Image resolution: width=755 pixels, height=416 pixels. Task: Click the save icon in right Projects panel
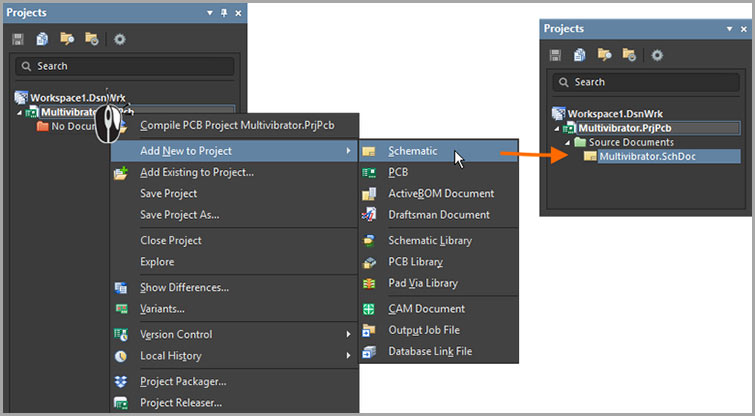555,55
